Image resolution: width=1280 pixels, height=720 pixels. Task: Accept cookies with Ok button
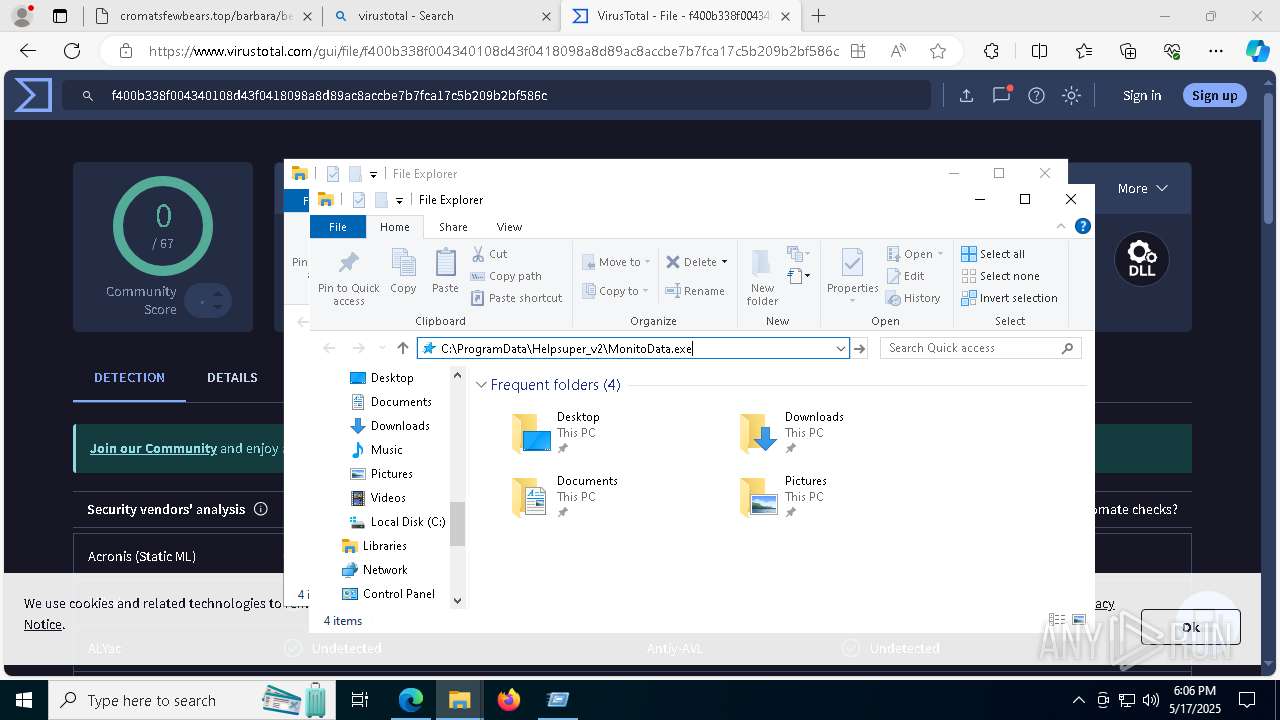(1190, 627)
